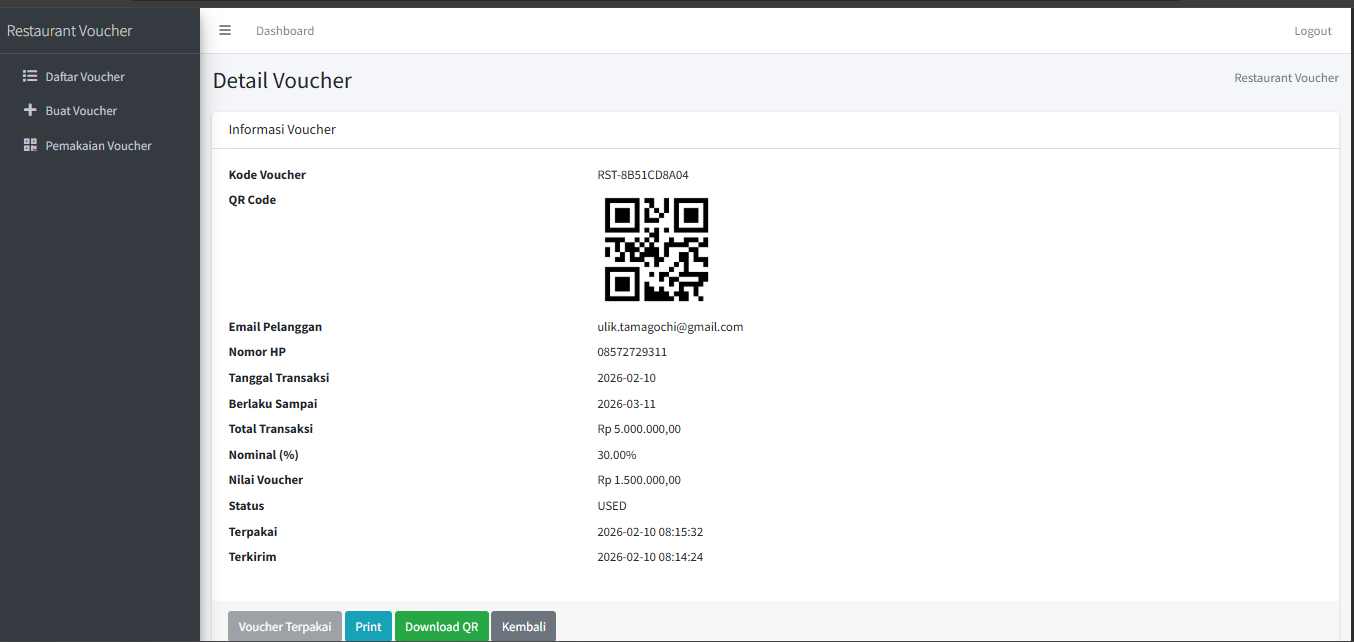Open Daftar Voucher from the sidebar
The height and width of the screenshot is (642, 1354).
point(85,76)
